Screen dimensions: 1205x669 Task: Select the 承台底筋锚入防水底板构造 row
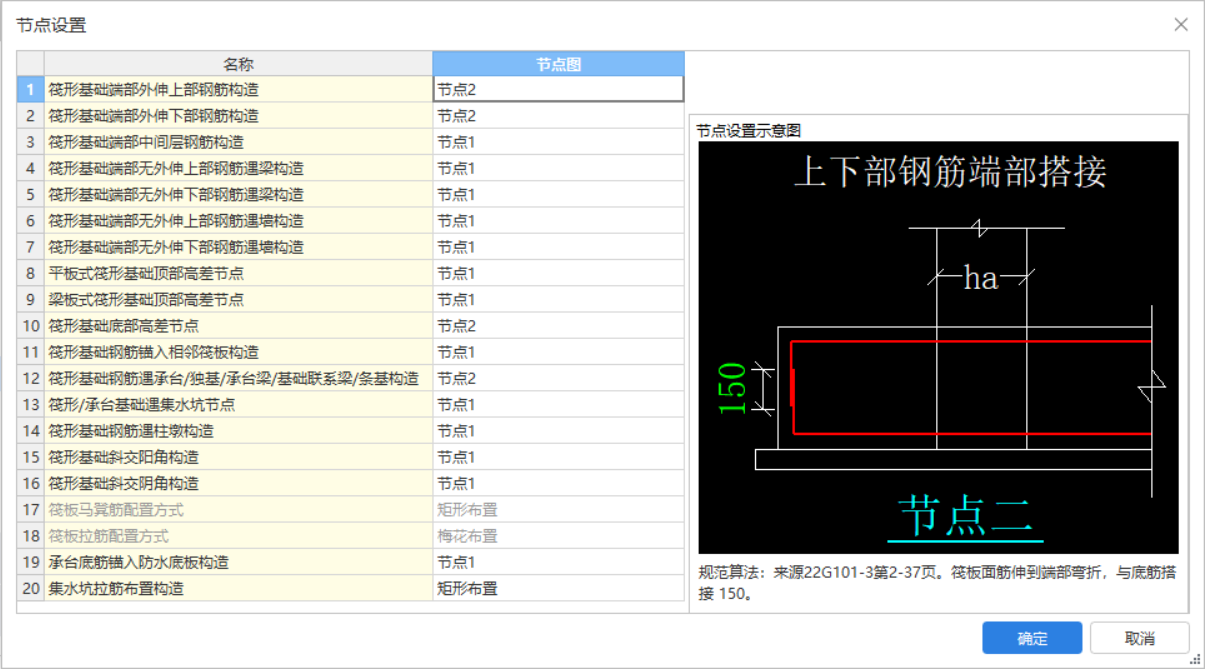coord(238,562)
